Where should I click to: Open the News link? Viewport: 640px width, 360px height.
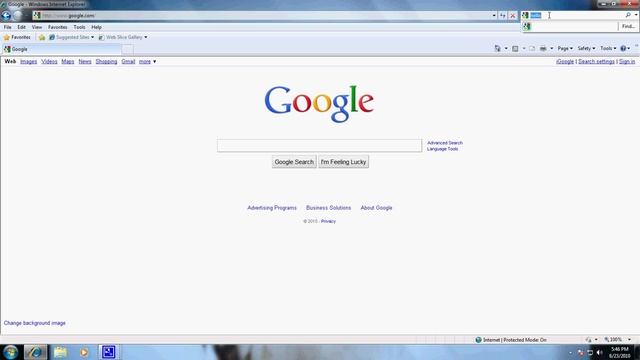coord(85,62)
